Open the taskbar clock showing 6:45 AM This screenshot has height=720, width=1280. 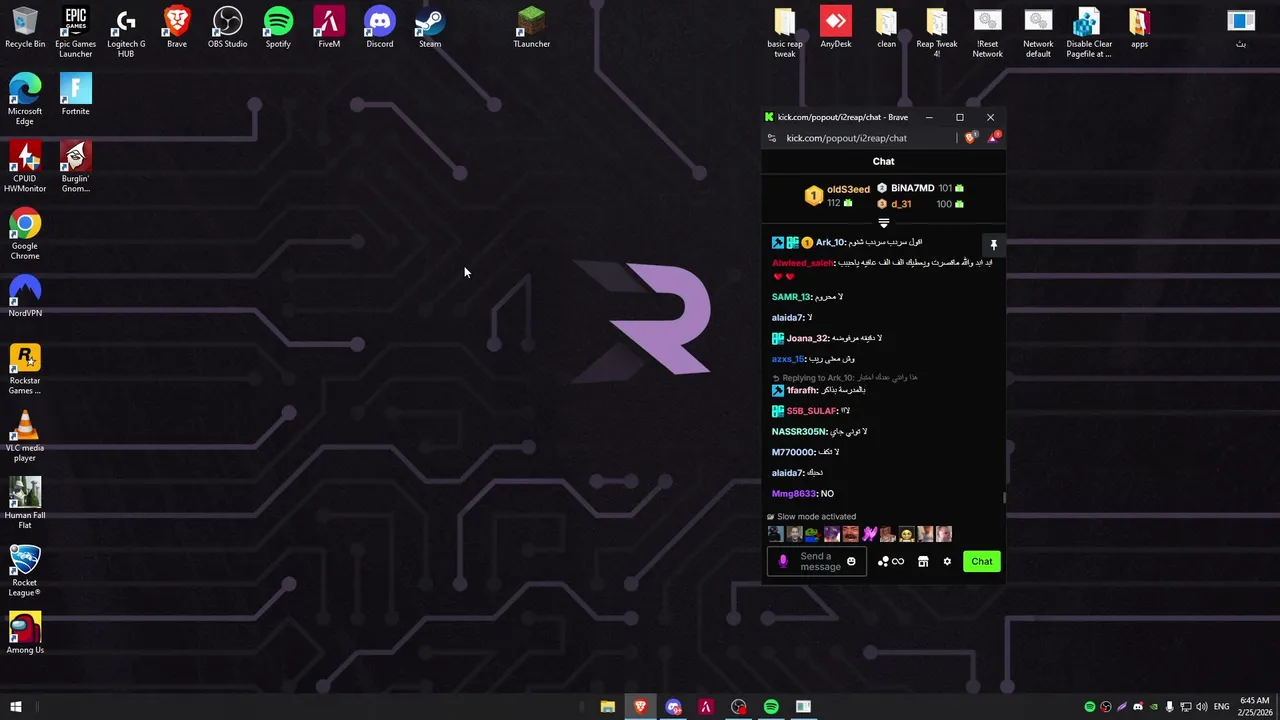pyautogui.click(x=1255, y=707)
